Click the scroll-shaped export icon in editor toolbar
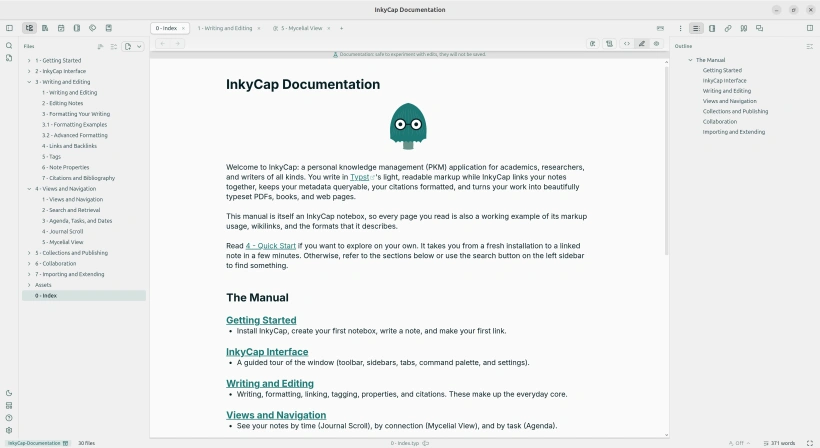The width and height of the screenshot is (820, 448). point(609,44)
